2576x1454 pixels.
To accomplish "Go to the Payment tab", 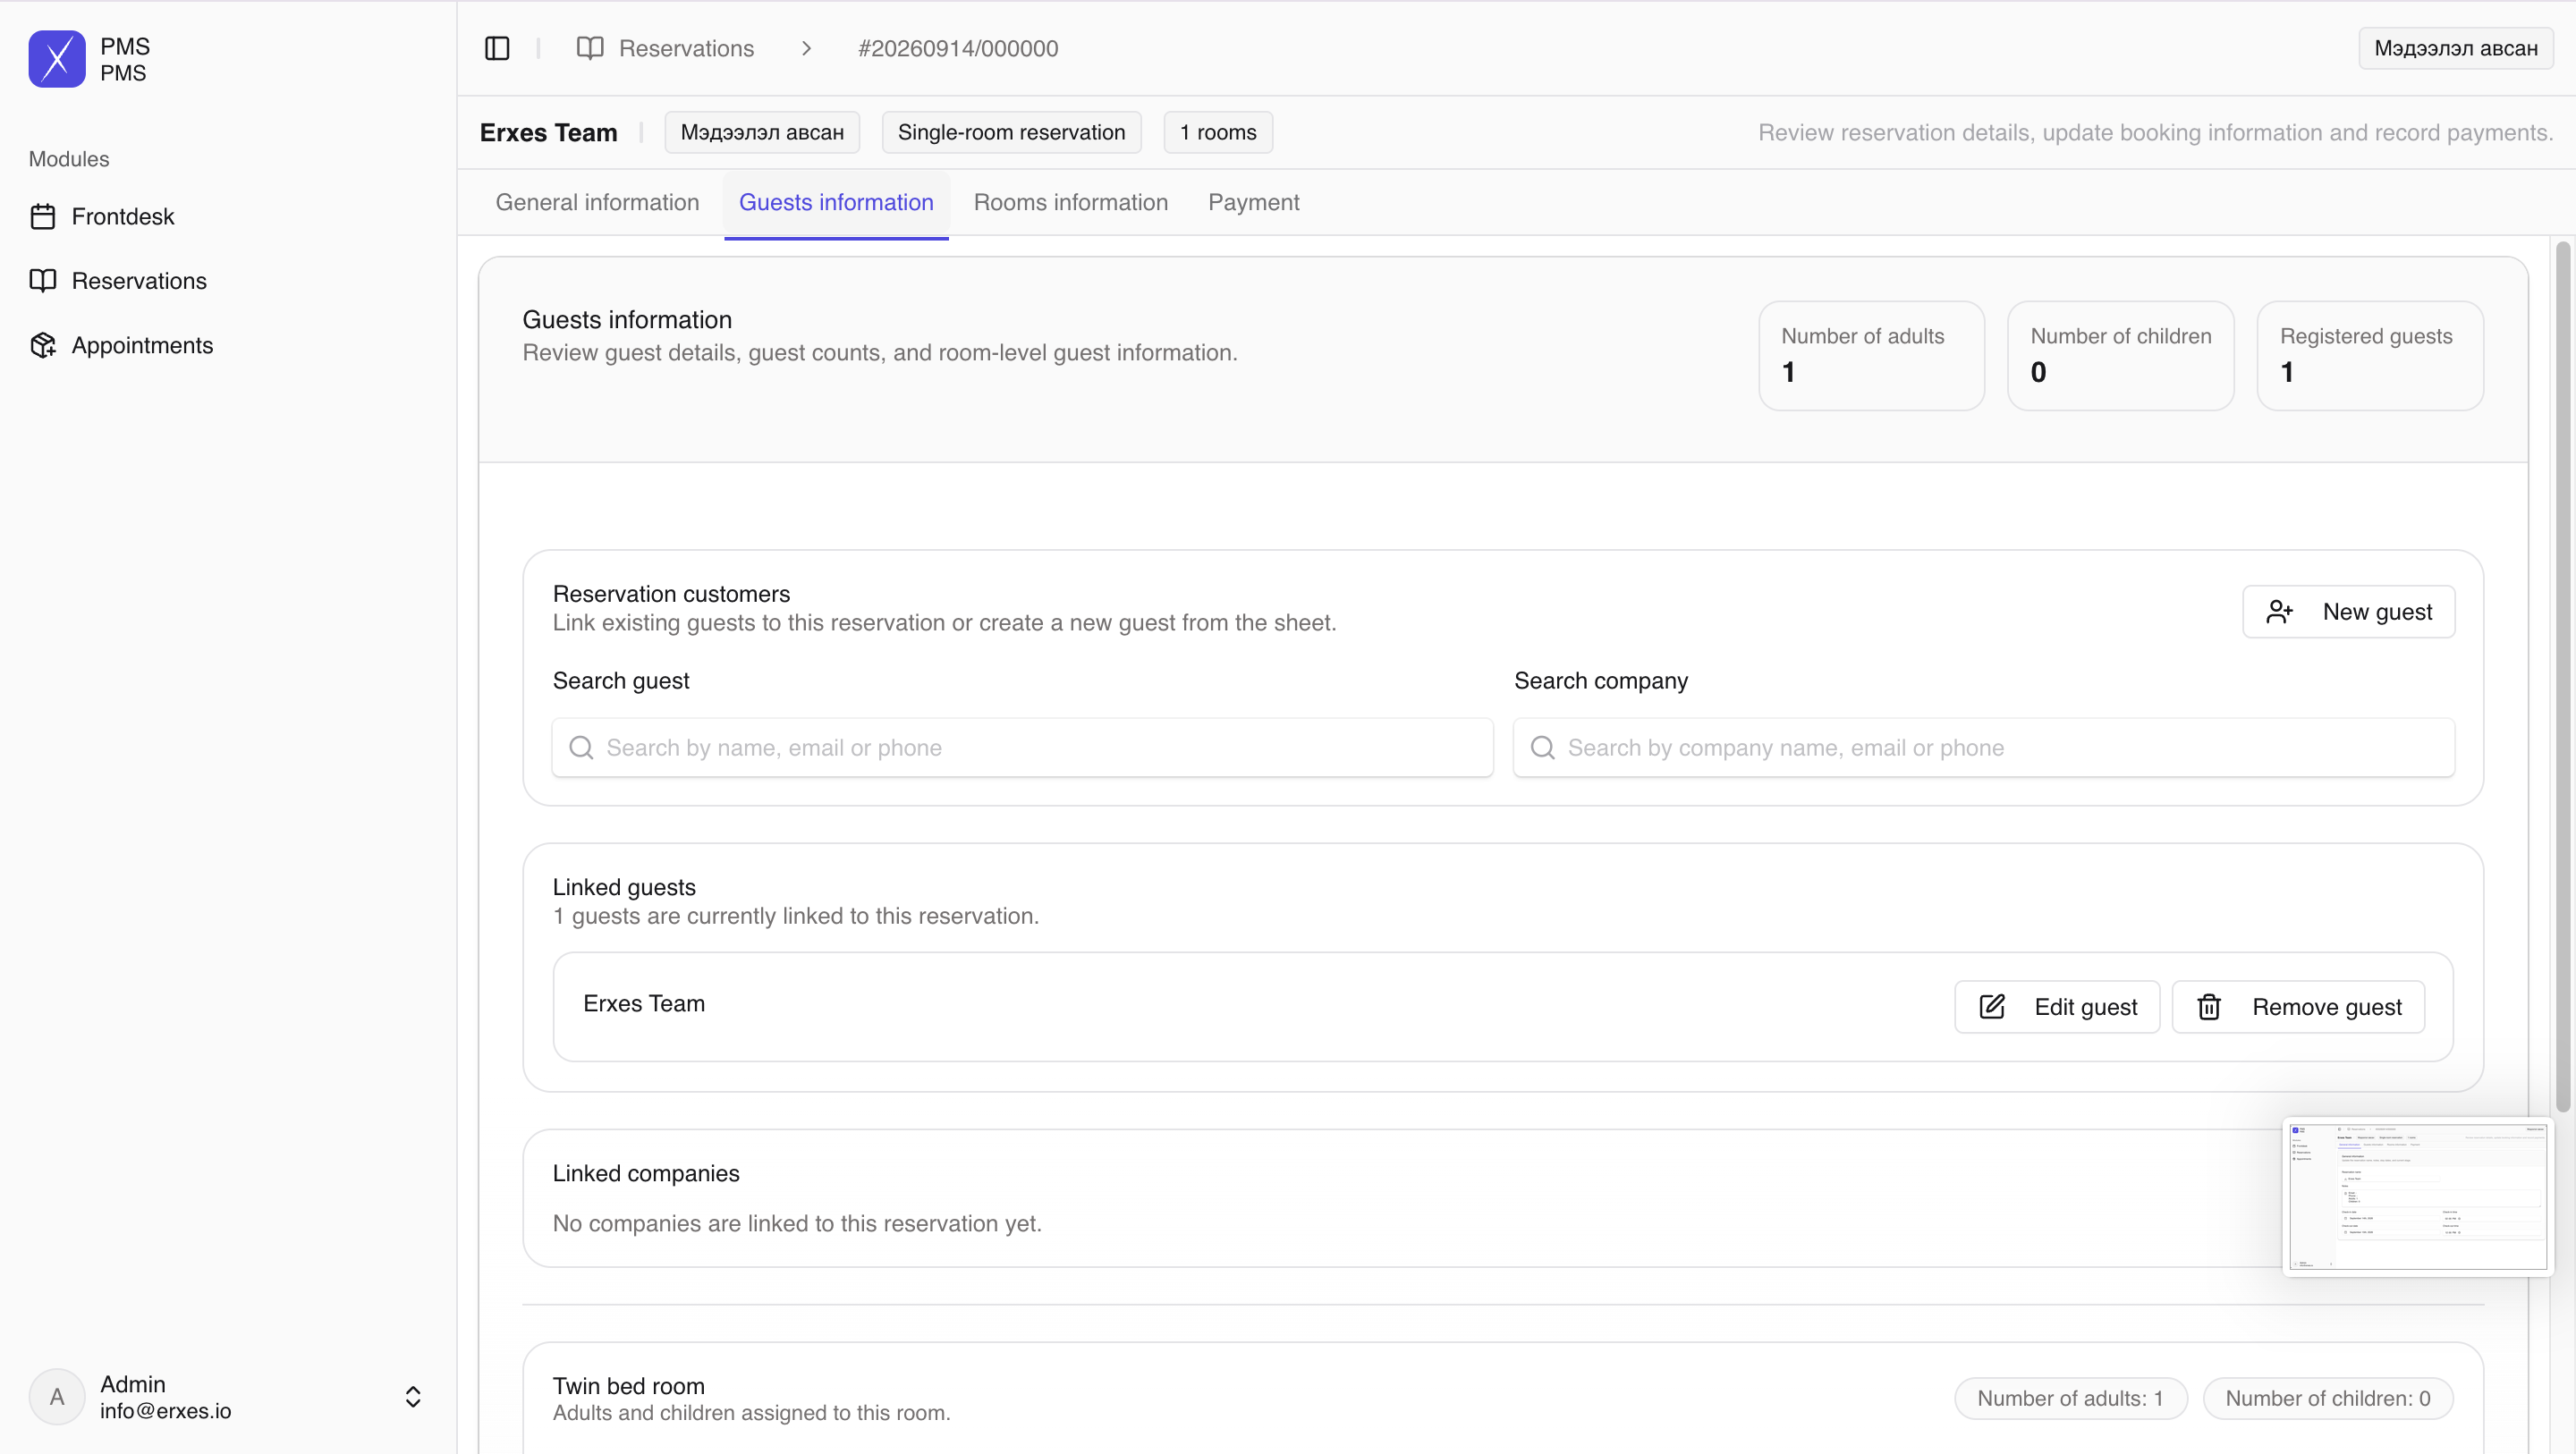I will click(1253, 202).
